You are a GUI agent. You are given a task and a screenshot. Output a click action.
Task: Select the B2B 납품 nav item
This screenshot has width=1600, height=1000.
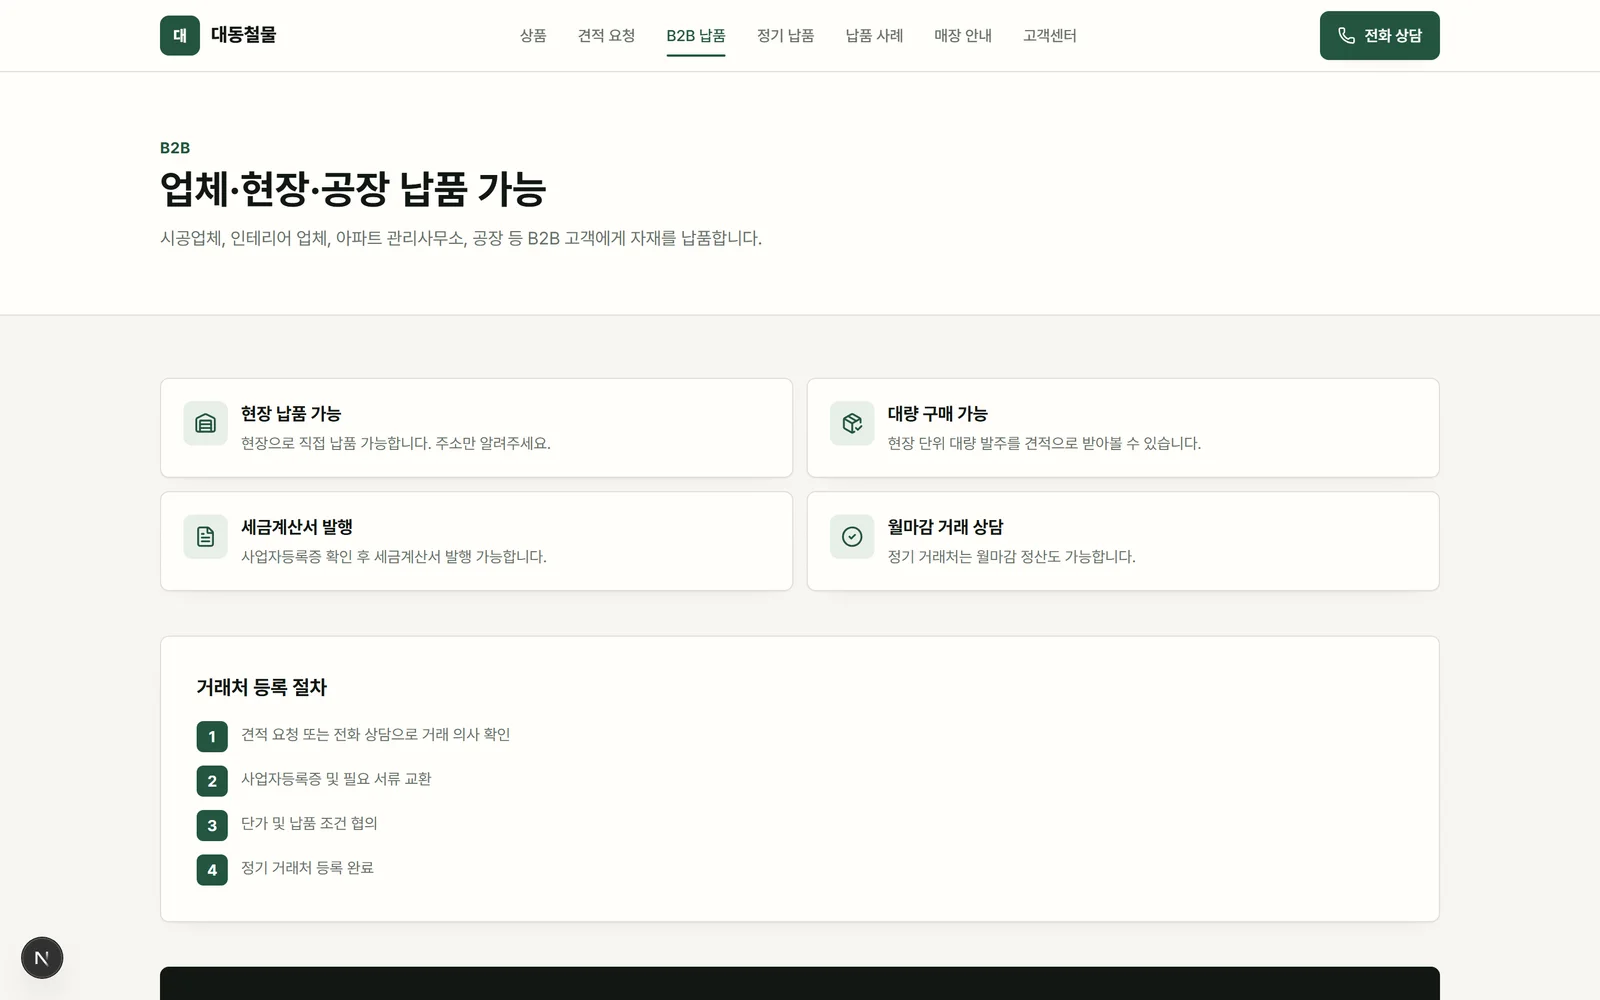[696, 35]
